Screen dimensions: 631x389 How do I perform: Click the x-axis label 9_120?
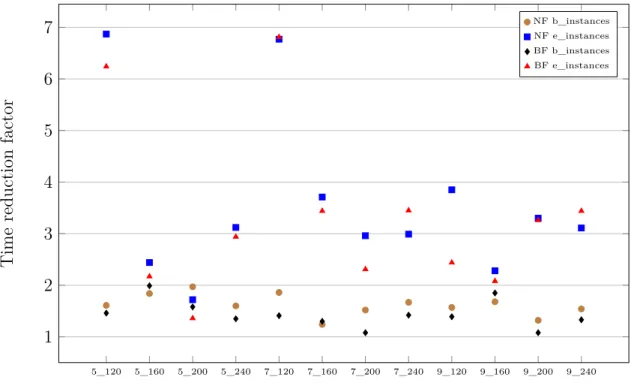coord(452,372)
